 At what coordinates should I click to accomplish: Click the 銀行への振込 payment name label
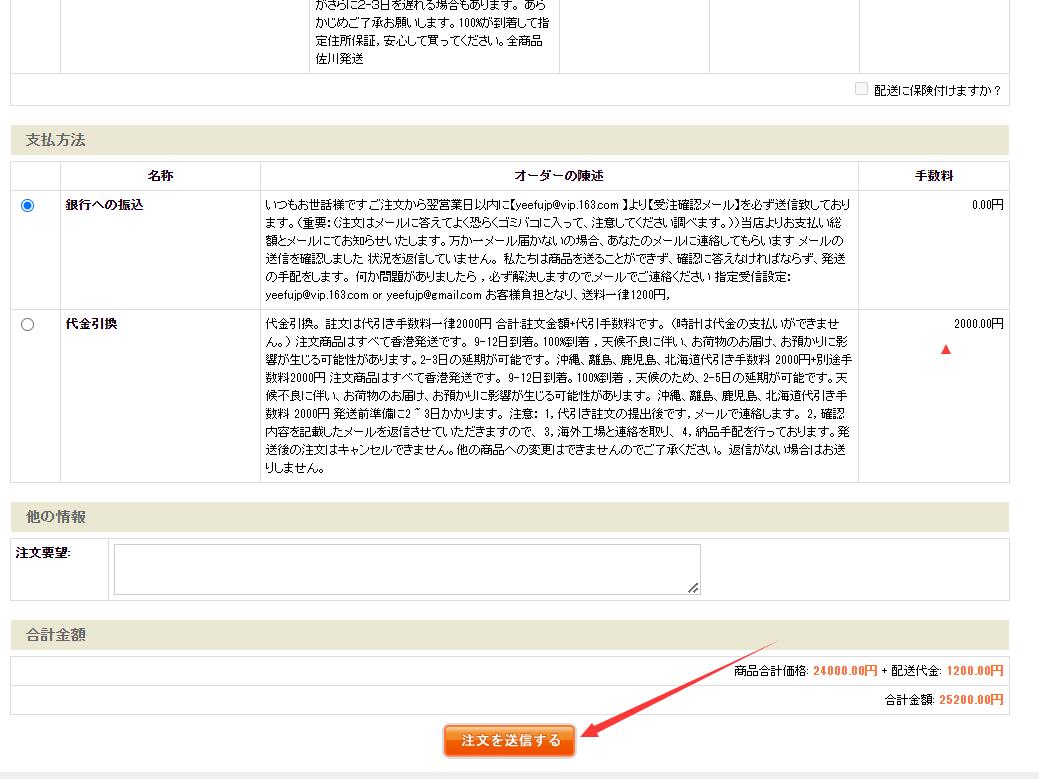[x=105, y=205]
